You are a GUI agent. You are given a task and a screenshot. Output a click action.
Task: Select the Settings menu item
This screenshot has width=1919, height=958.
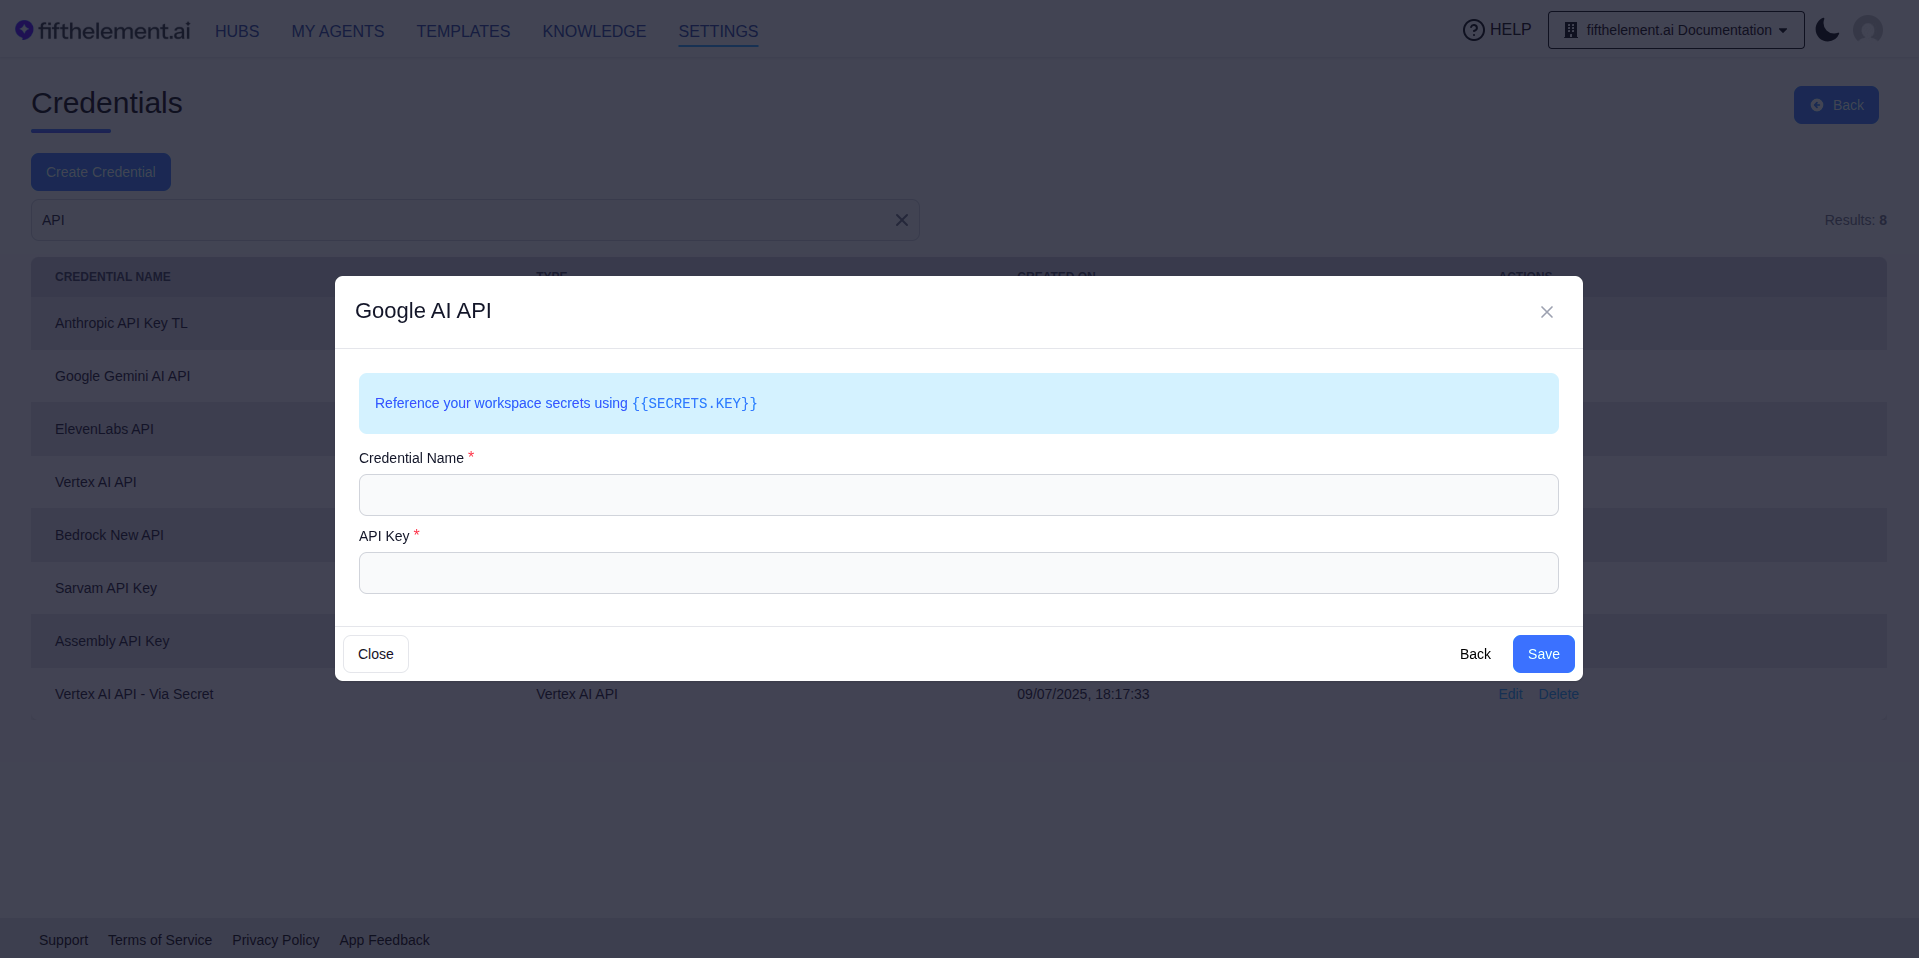pos(718,31)
